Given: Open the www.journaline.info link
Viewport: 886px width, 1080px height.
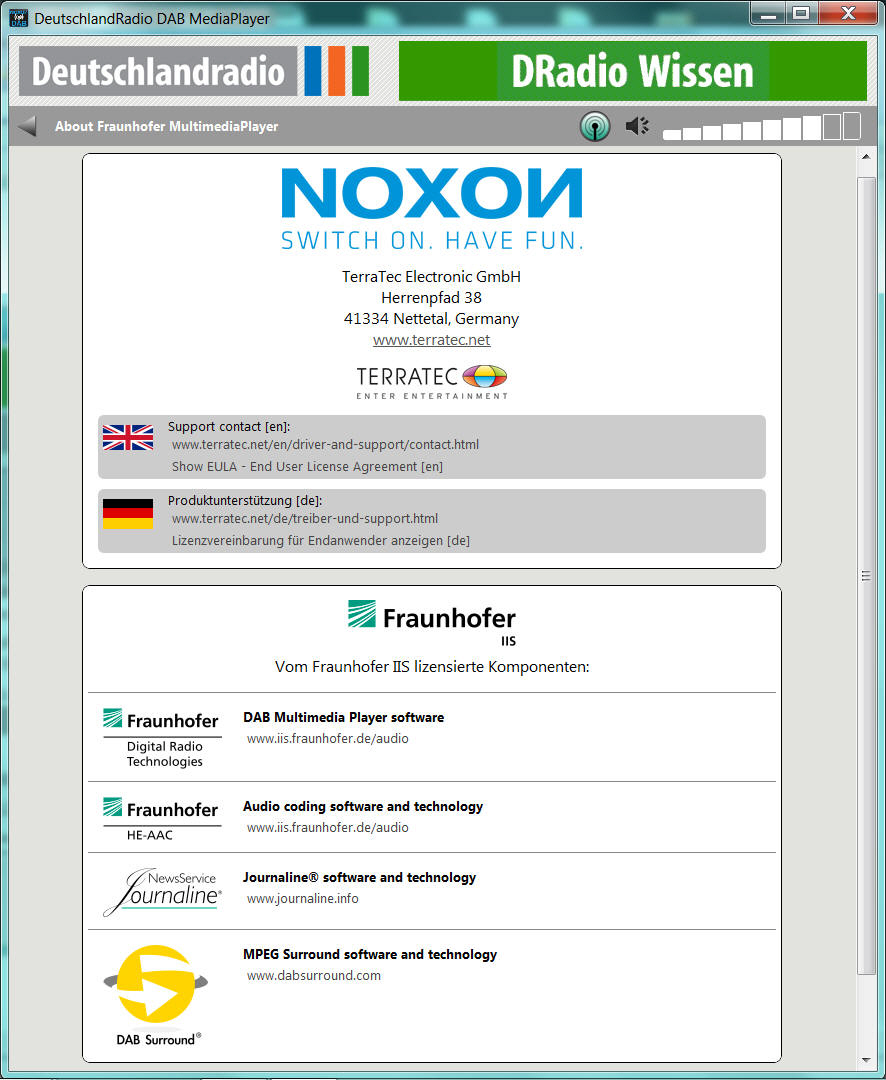Looking at the screenshot, I should (302, 898).
